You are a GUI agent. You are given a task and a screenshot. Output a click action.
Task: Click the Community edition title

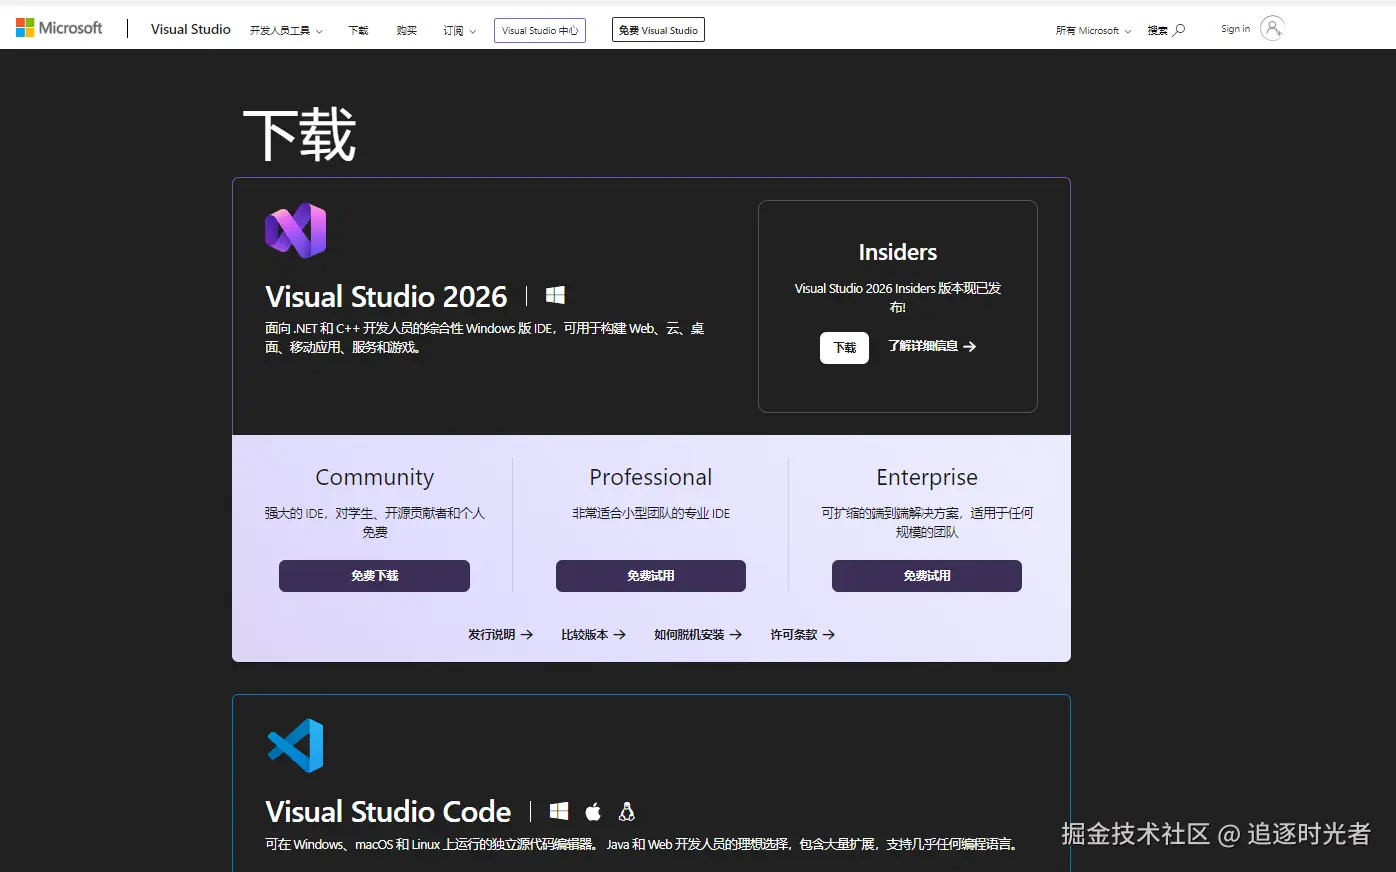pos(375,477)
